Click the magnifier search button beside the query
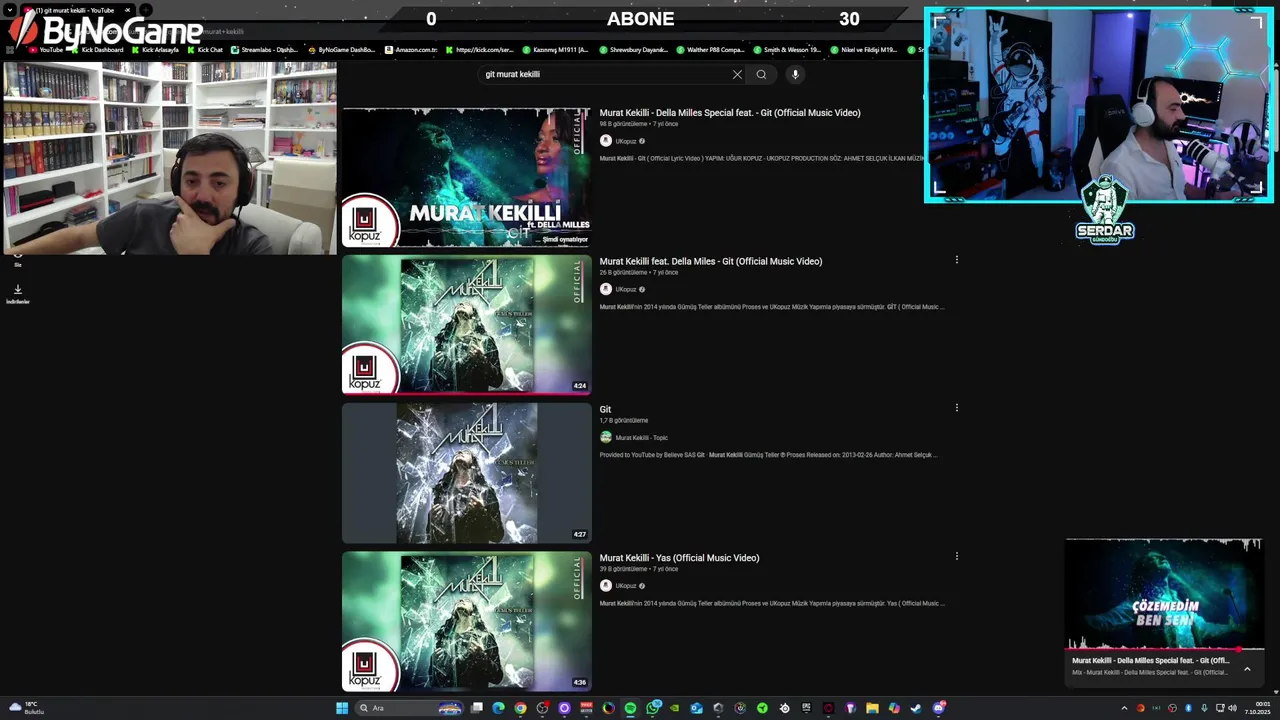 761,74
